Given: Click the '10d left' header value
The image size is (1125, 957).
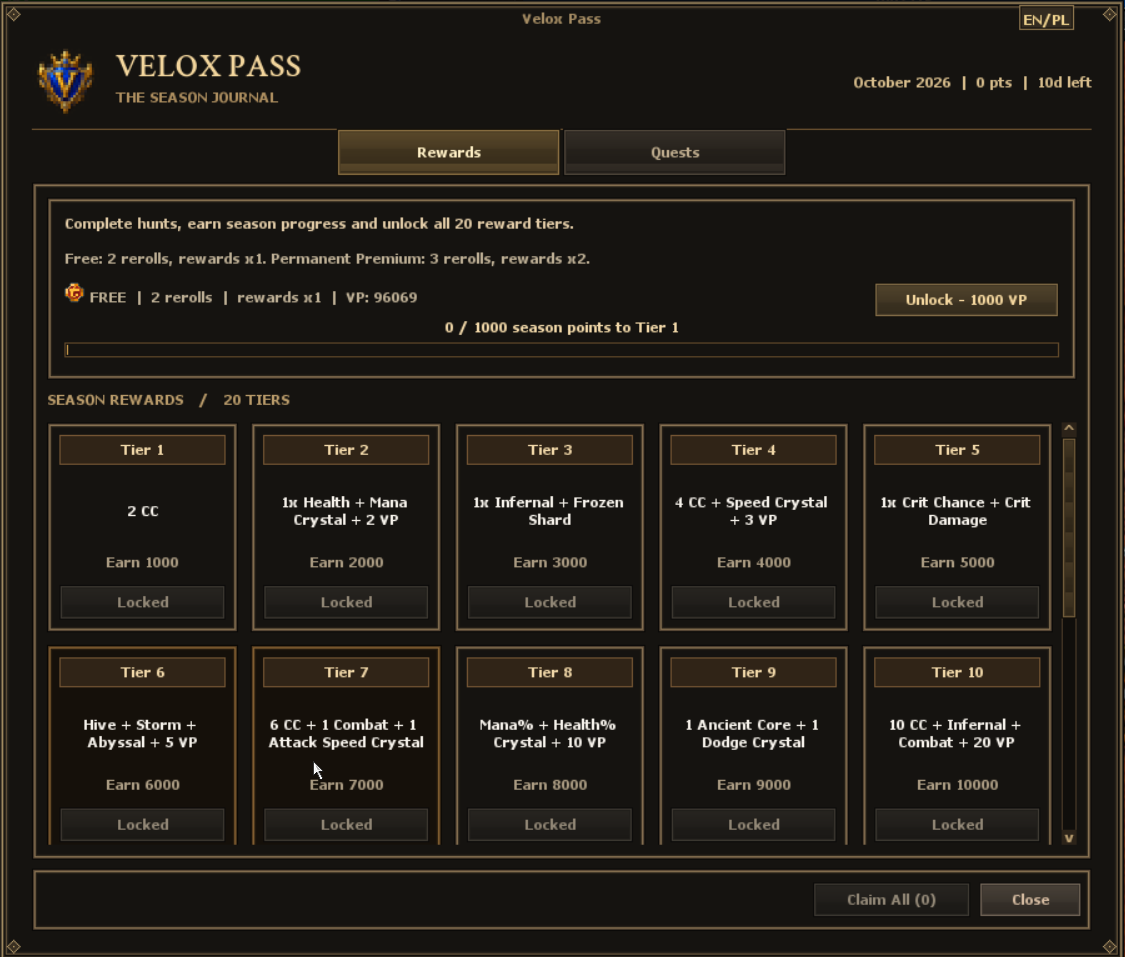Looking at the screenshot, I should pos(1065,82).
